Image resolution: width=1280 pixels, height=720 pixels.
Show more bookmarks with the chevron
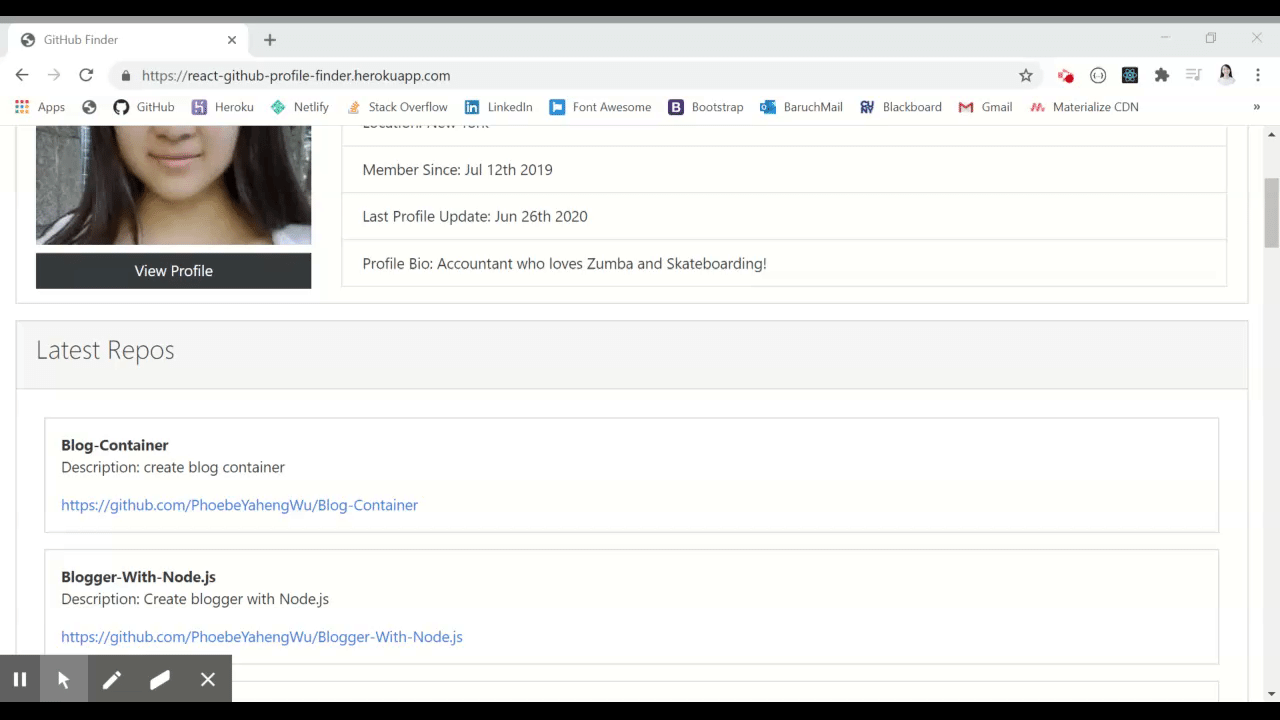pos(1257,107)
